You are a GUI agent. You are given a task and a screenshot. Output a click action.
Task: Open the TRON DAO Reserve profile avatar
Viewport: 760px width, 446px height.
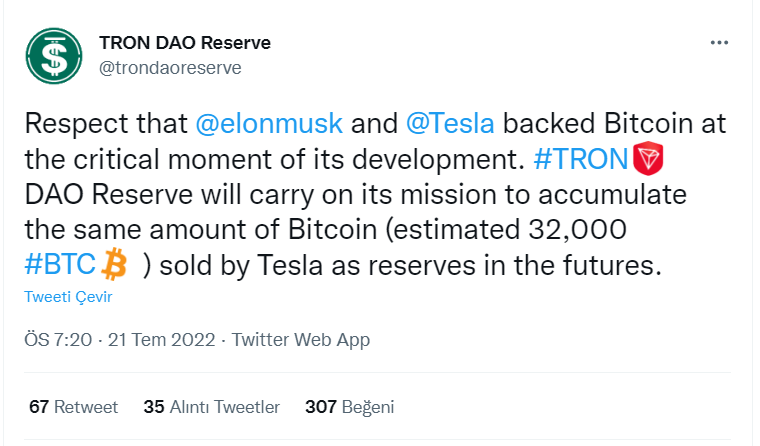54,56
